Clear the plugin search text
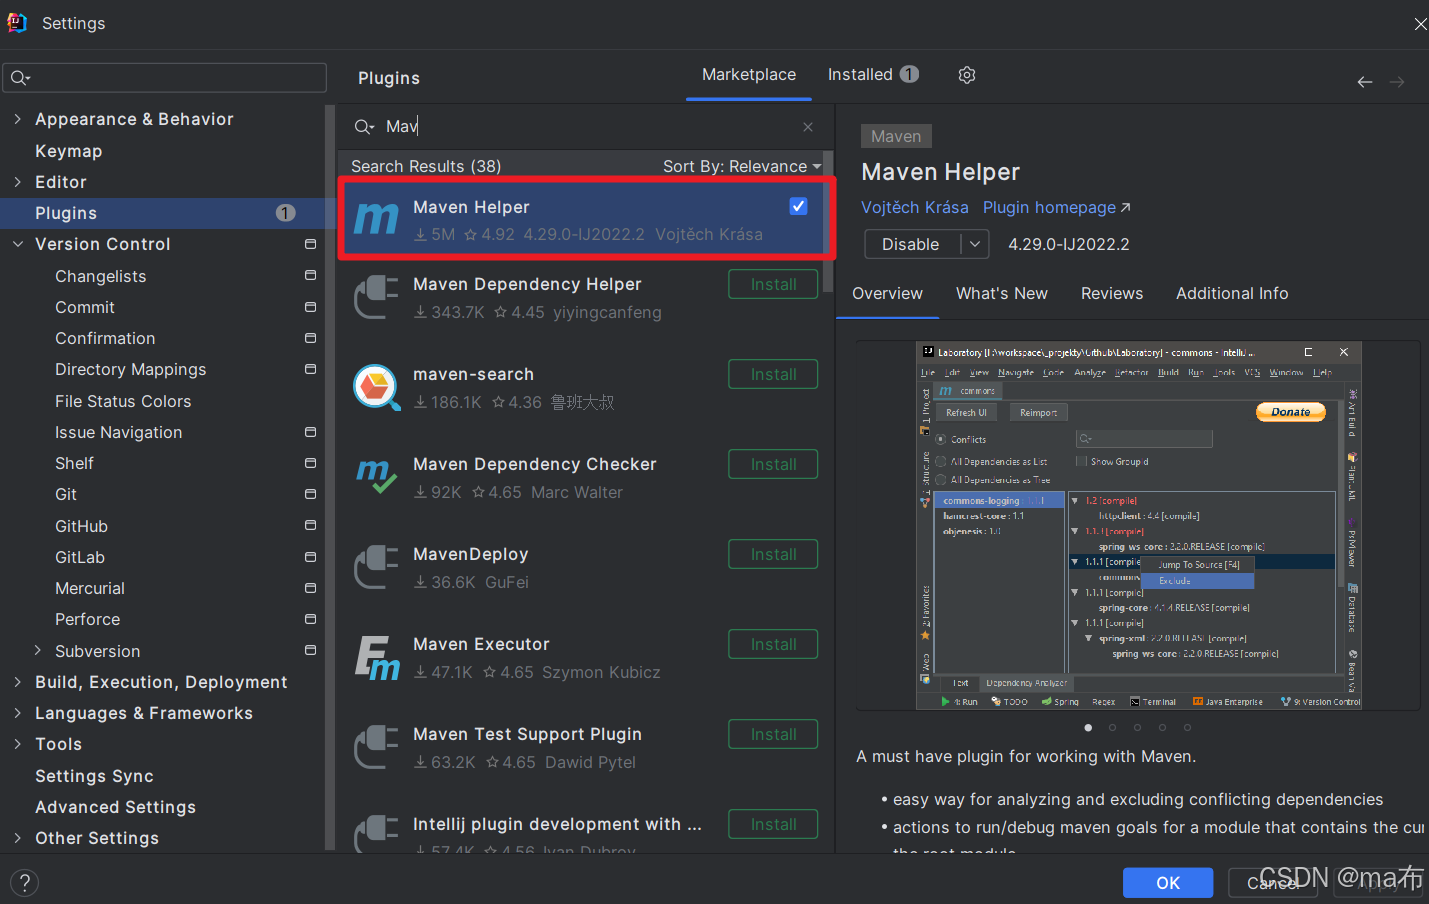Screen dimensions: 1429x904 tap(808, 127)
